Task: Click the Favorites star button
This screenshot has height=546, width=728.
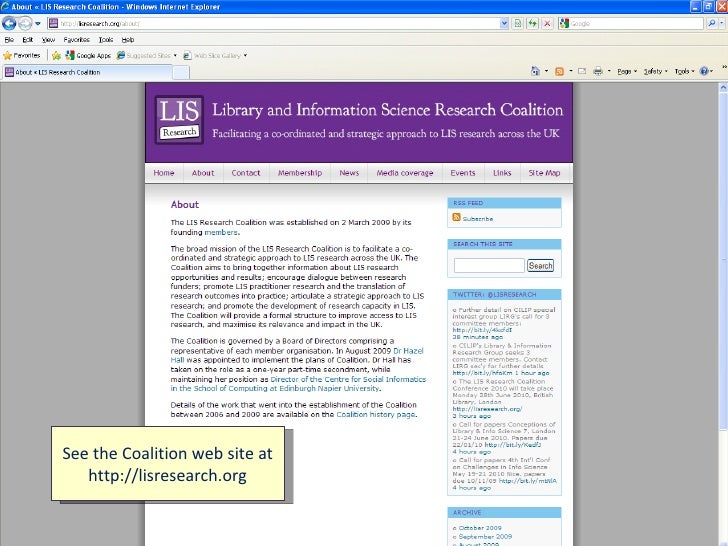Action: point(22,56)
